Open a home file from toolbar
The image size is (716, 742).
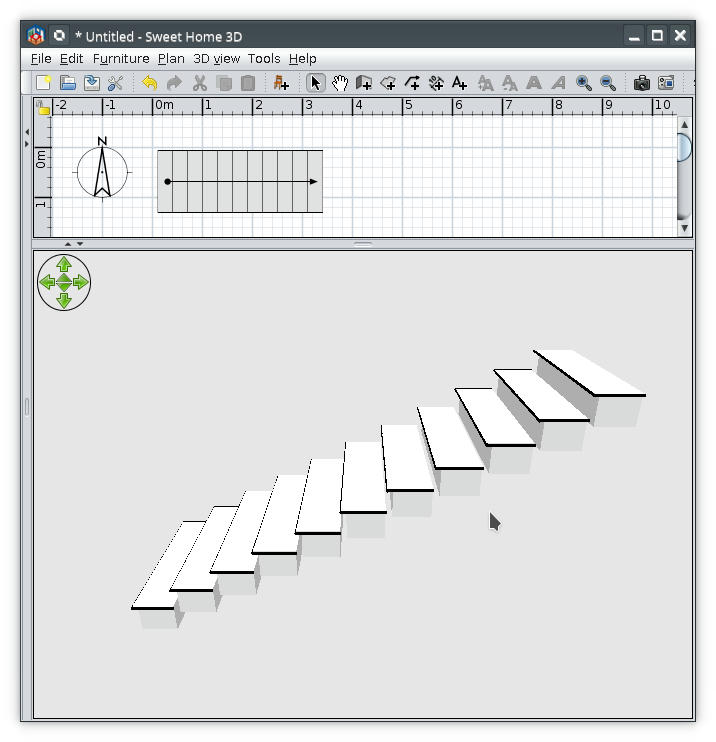coord(68,83)
